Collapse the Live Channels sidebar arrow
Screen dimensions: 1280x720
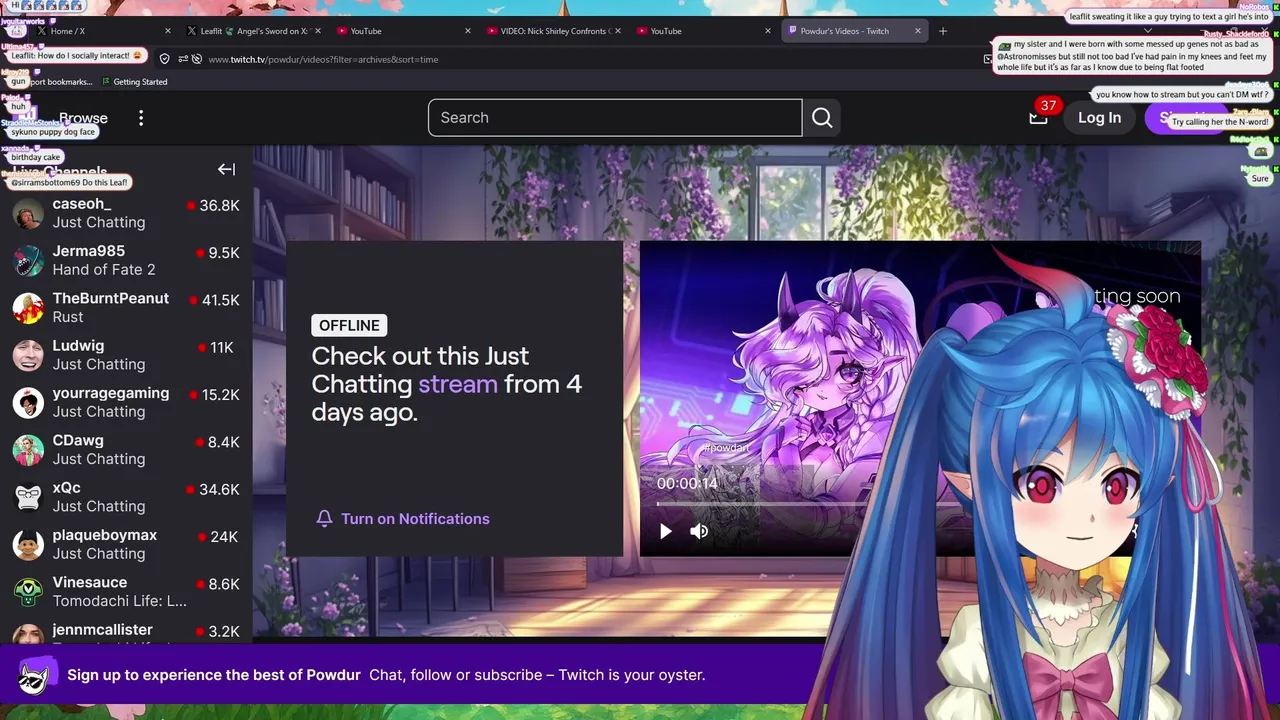tap(226, 169)
